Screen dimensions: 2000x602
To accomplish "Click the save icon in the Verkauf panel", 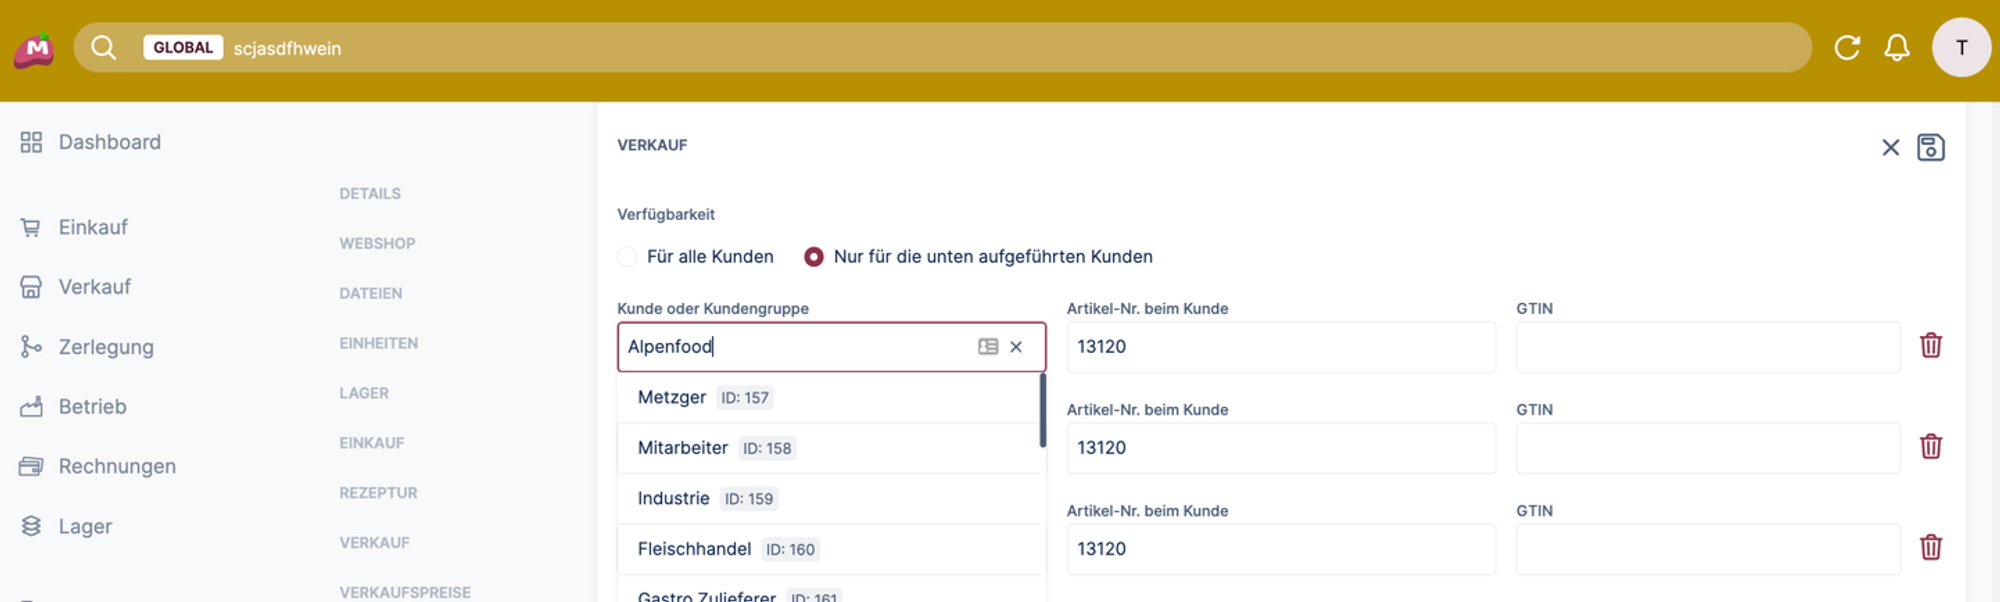I will [x=1930, y=147].
